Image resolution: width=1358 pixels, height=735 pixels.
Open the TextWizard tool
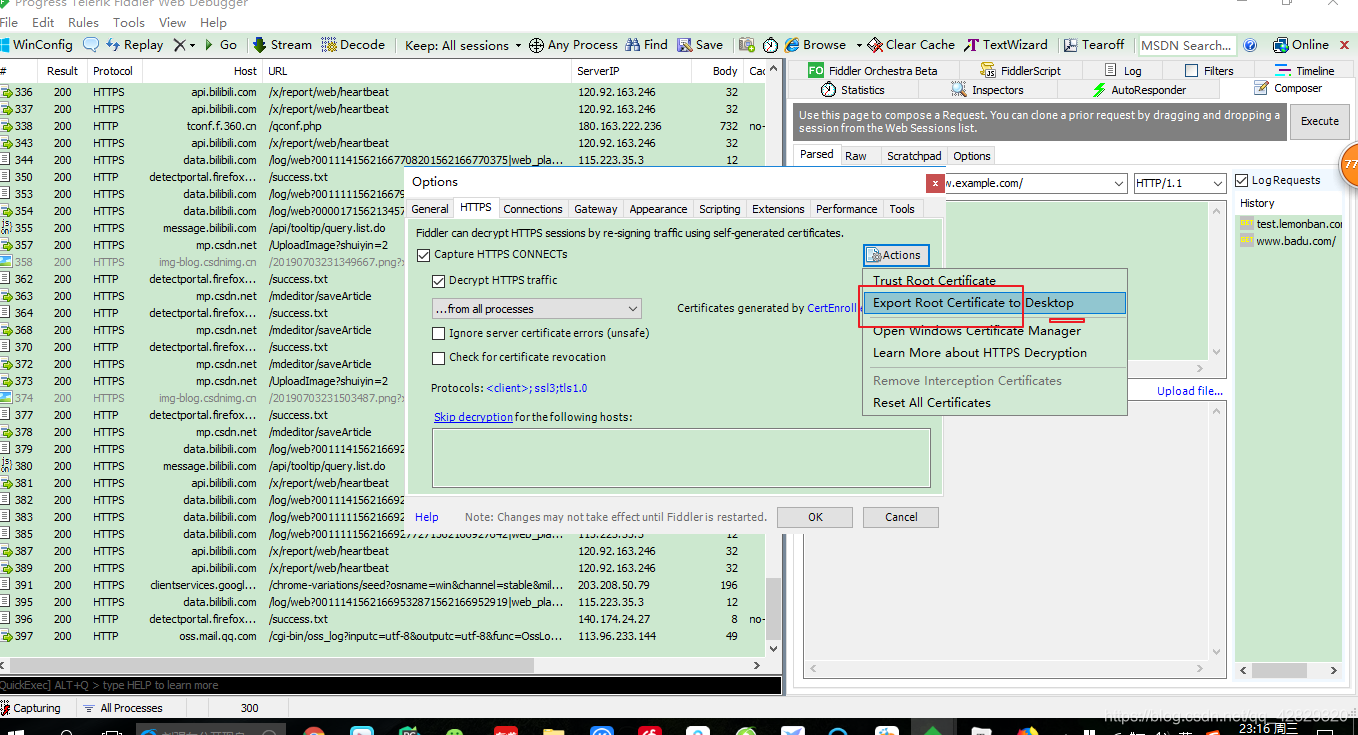1006,45
